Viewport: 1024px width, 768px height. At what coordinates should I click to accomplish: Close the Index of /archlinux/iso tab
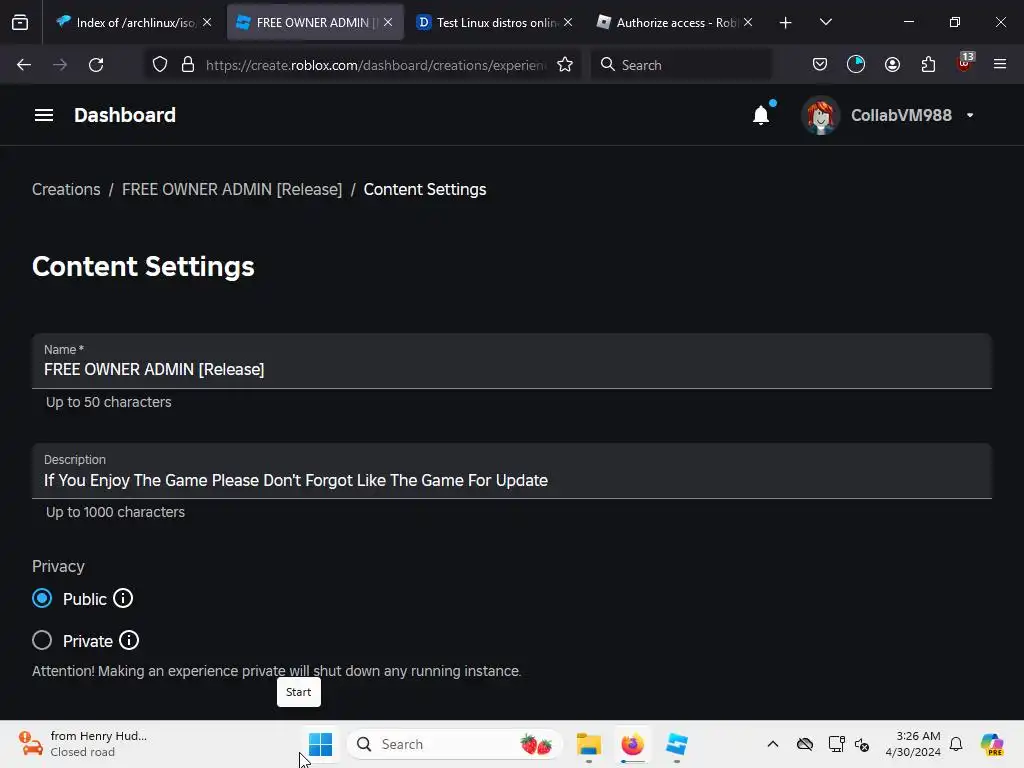point(207,22)
